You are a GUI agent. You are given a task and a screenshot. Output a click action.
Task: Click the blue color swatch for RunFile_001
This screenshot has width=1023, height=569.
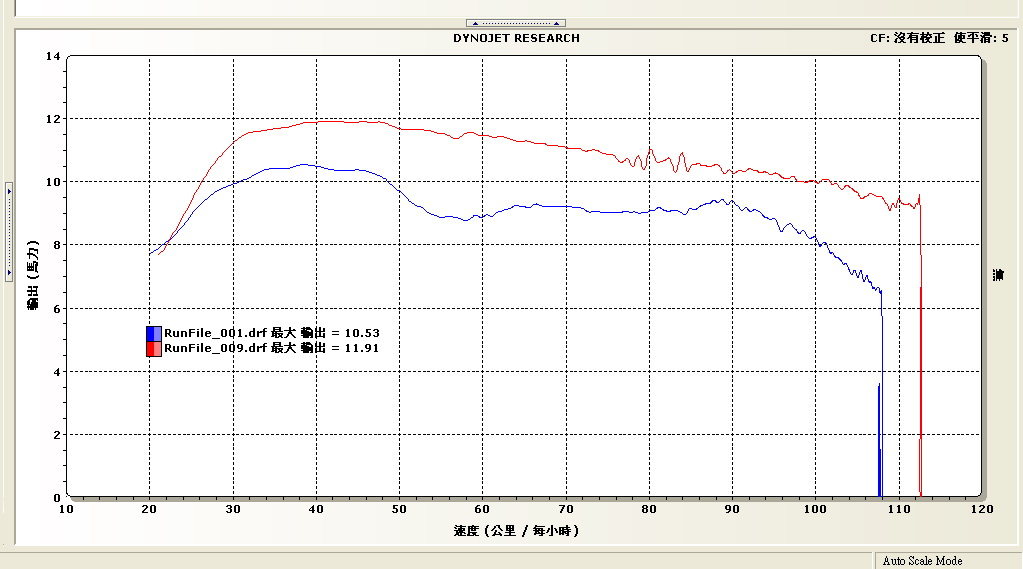tap(154, 333)
